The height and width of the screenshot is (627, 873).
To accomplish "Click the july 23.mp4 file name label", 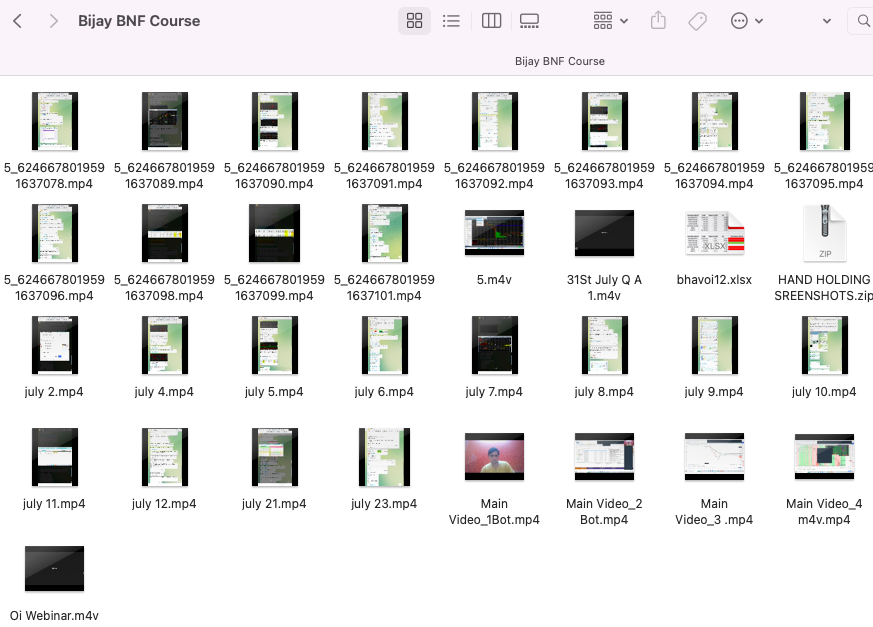I will (x=384, y=504).
